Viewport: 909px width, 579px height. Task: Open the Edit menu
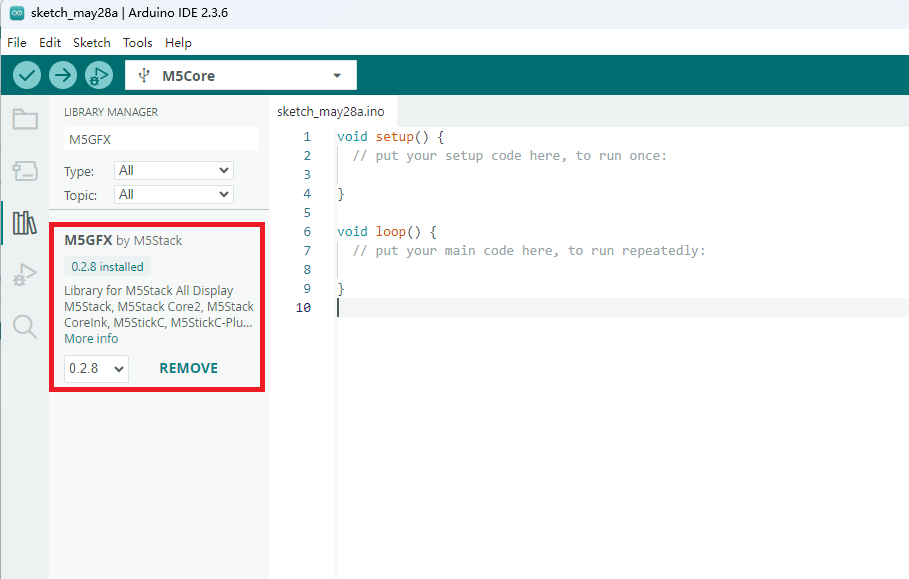[50, 43]
